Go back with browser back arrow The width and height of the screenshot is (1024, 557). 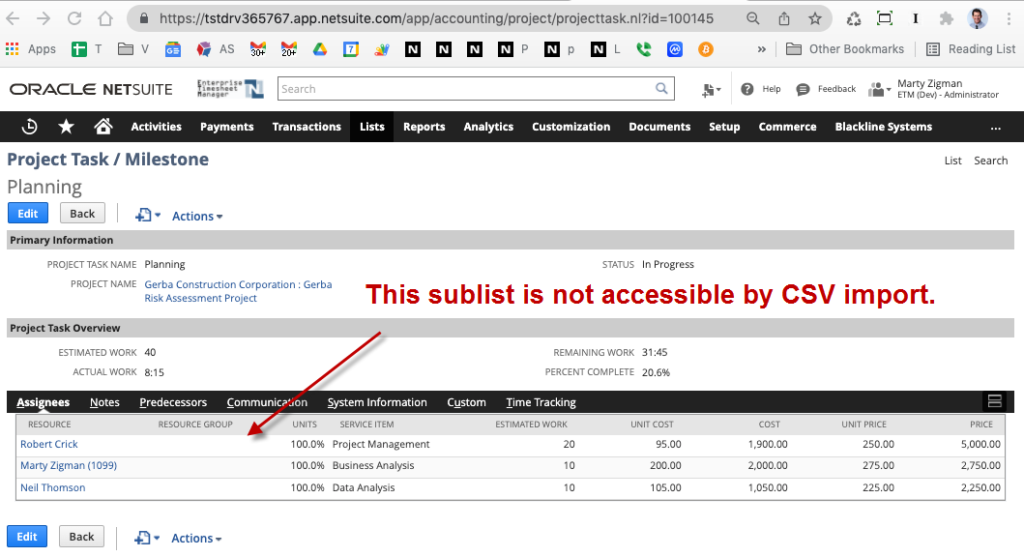point(12,18)
